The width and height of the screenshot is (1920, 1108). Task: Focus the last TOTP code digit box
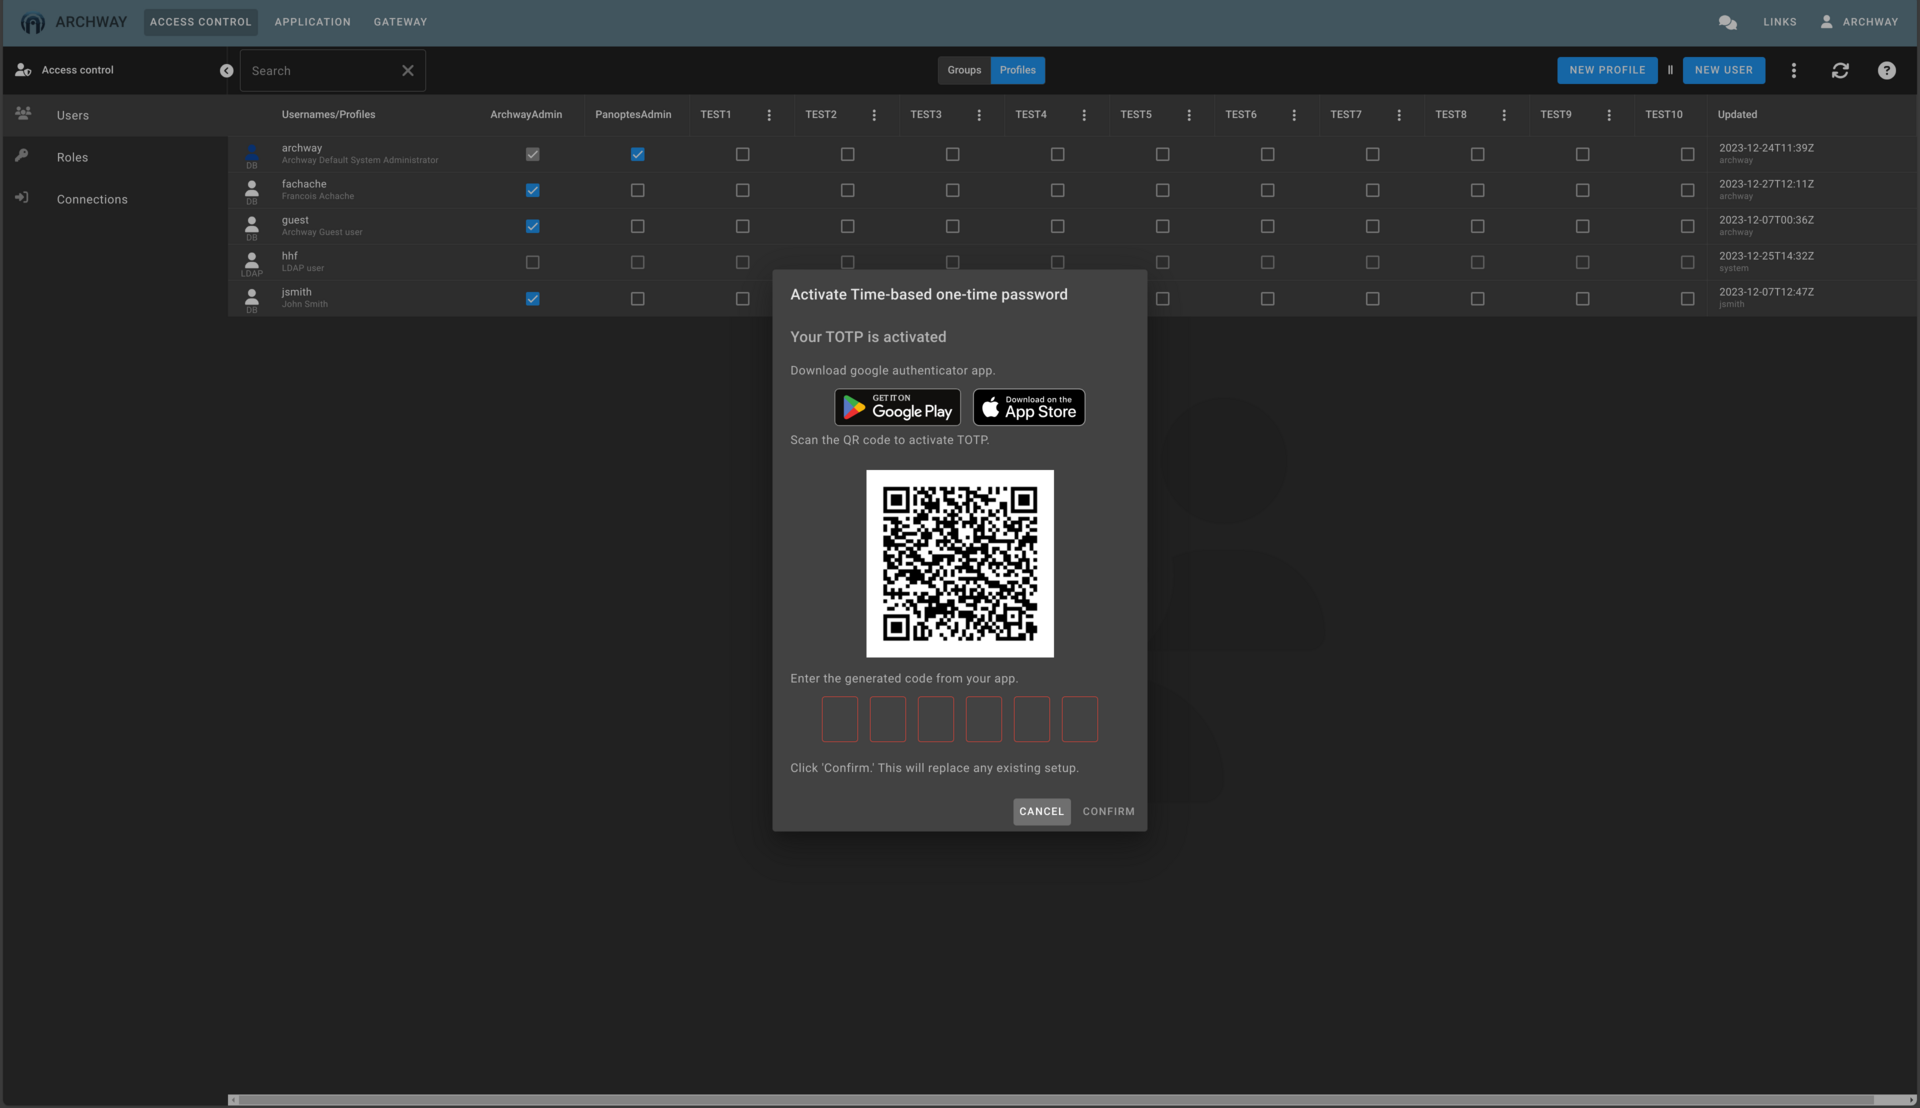[x=1079, y=719]
